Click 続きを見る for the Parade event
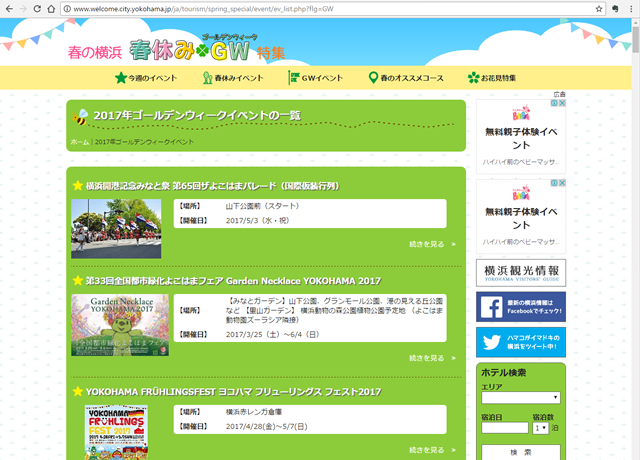 tap(432, 244)
